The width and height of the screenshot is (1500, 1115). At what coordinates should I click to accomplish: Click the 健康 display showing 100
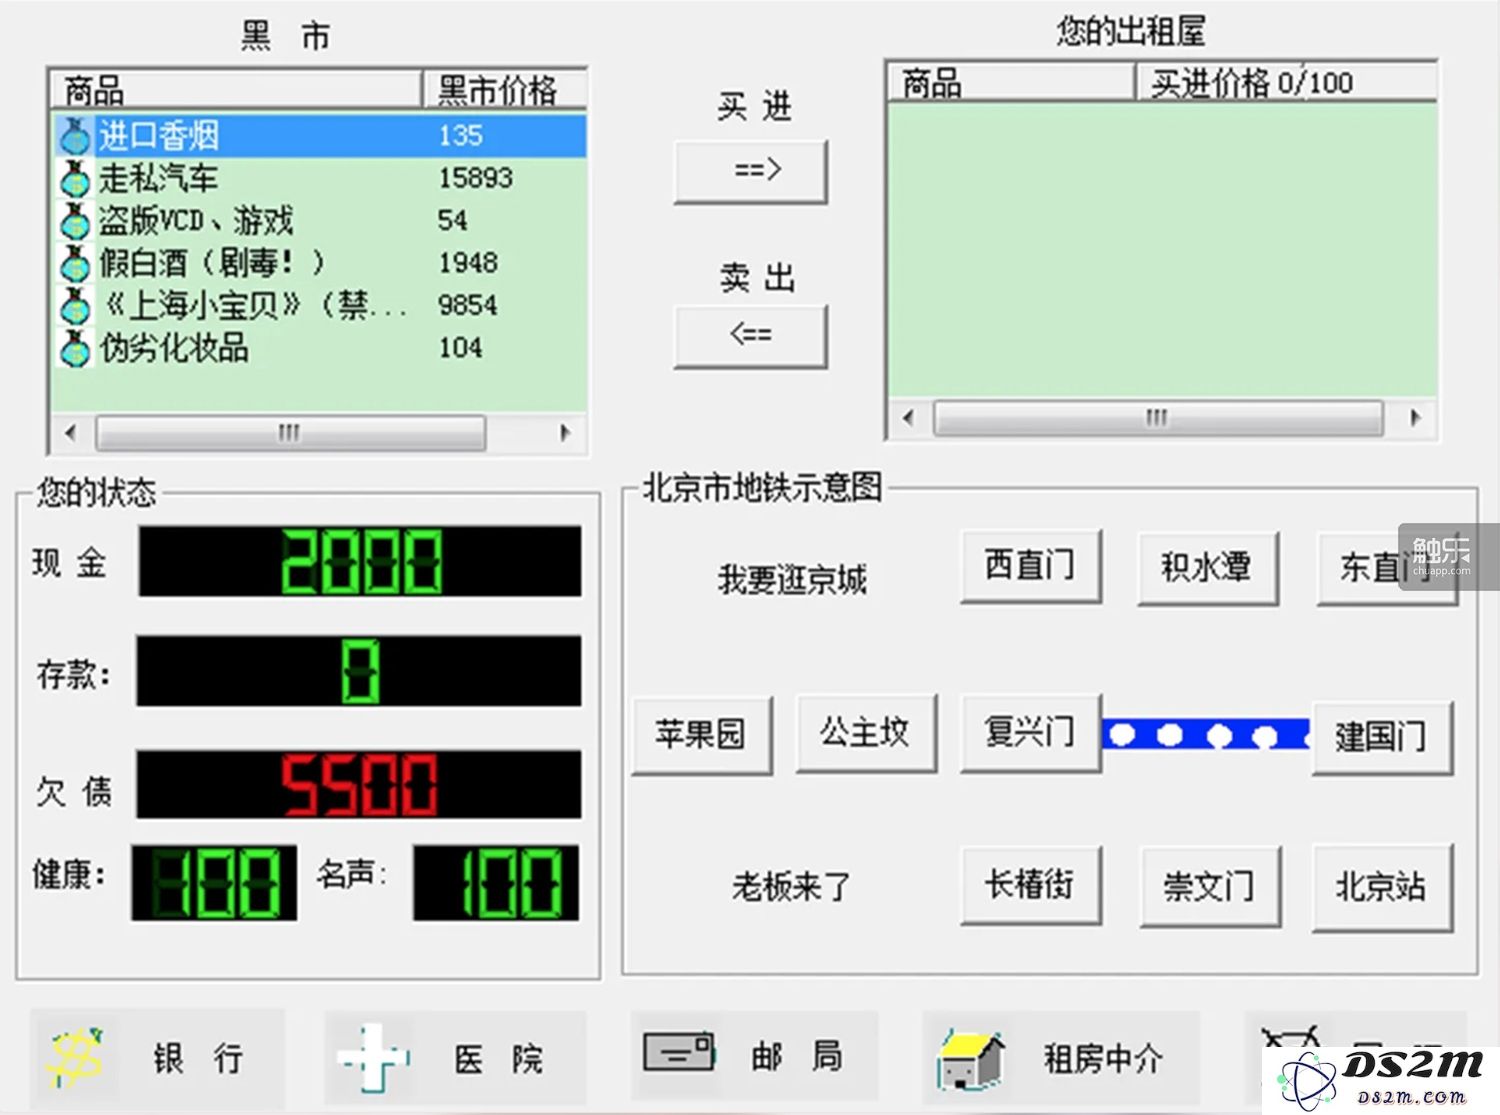[214, 883]
